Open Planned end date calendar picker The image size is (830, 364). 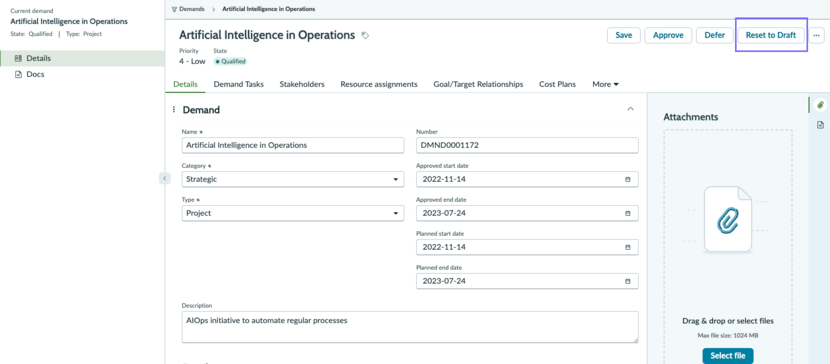pos(628,281)
